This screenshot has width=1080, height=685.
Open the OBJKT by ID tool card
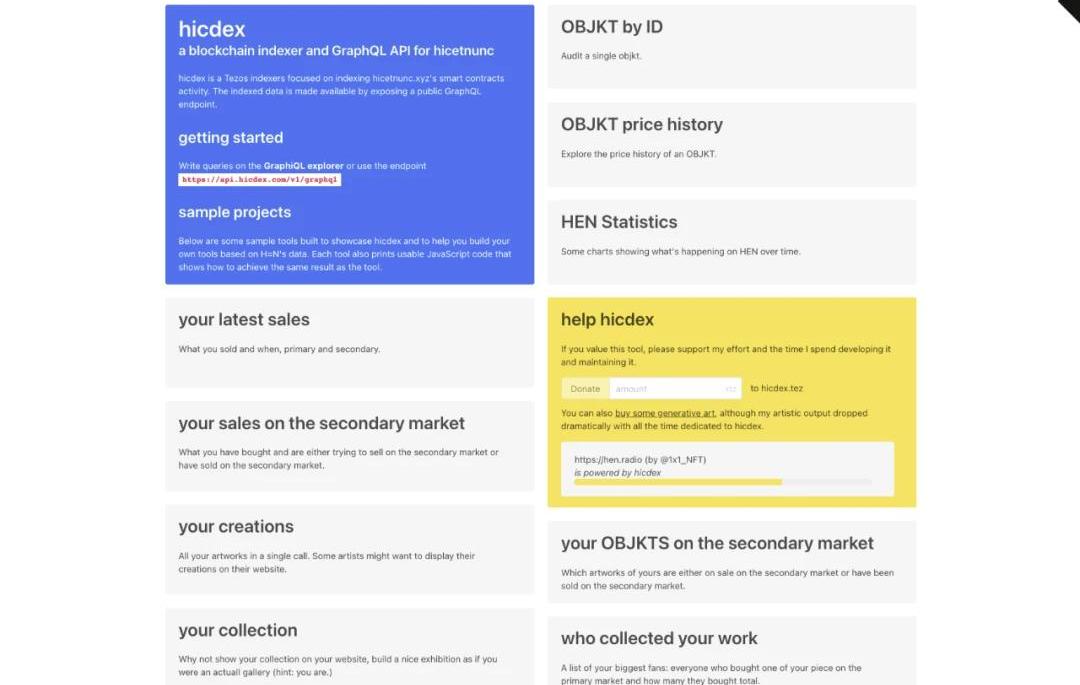click(x=731, y=47)
